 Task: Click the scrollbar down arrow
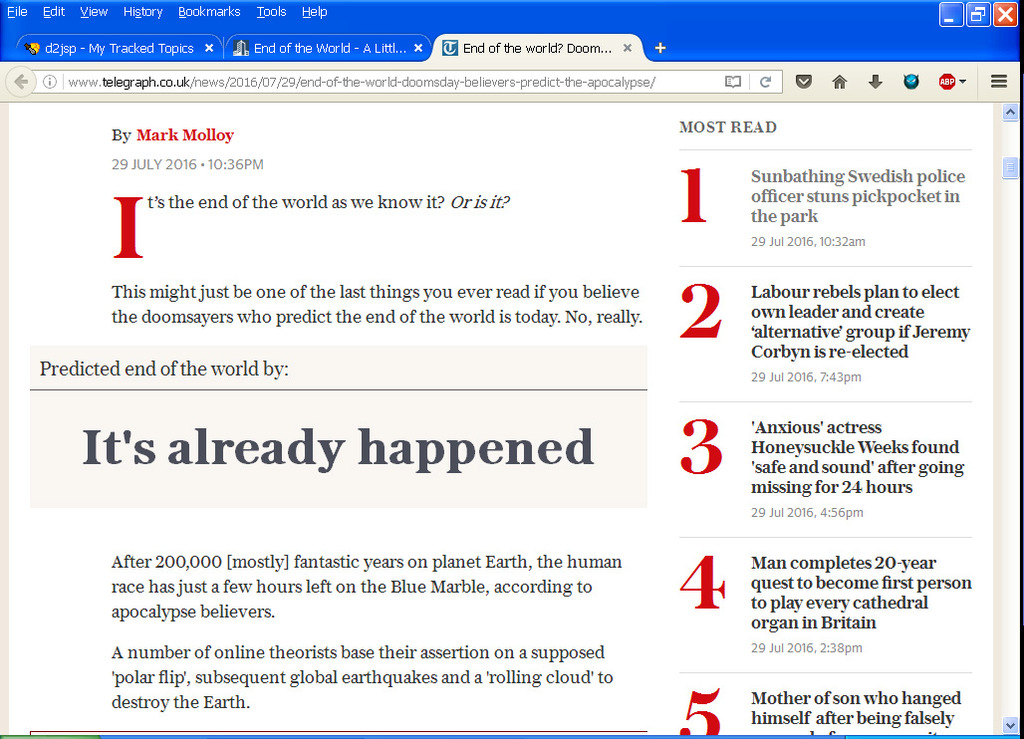click(1010, 725)
